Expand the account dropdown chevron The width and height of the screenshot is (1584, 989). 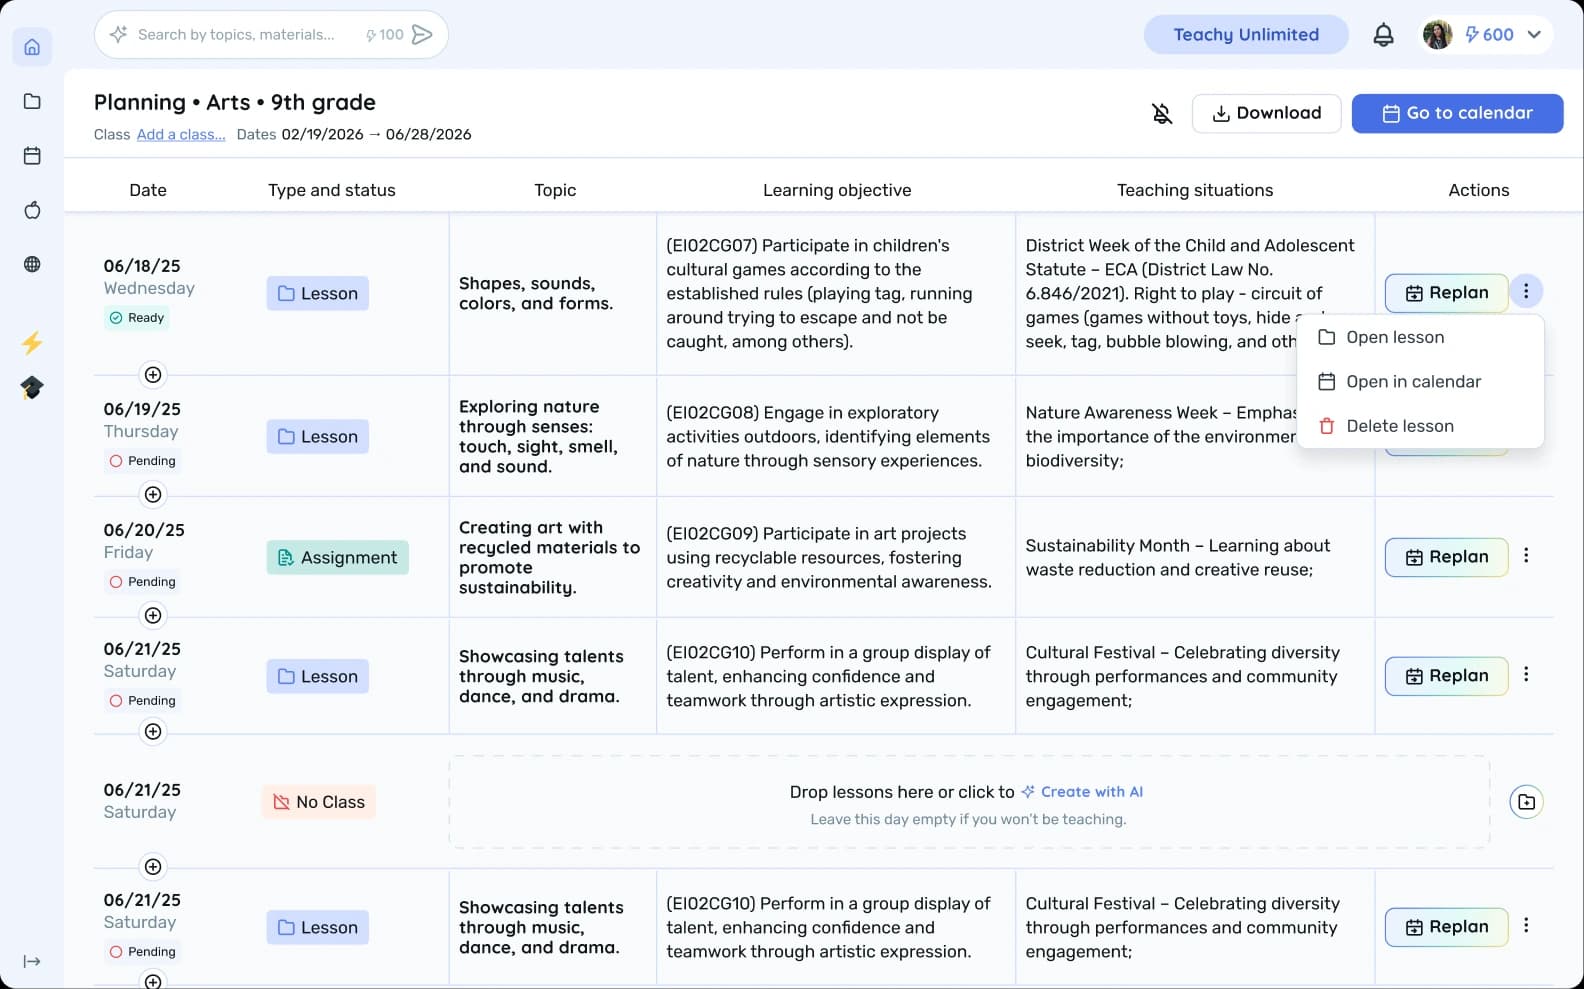pyautogui.click(x=1534, y=34)
